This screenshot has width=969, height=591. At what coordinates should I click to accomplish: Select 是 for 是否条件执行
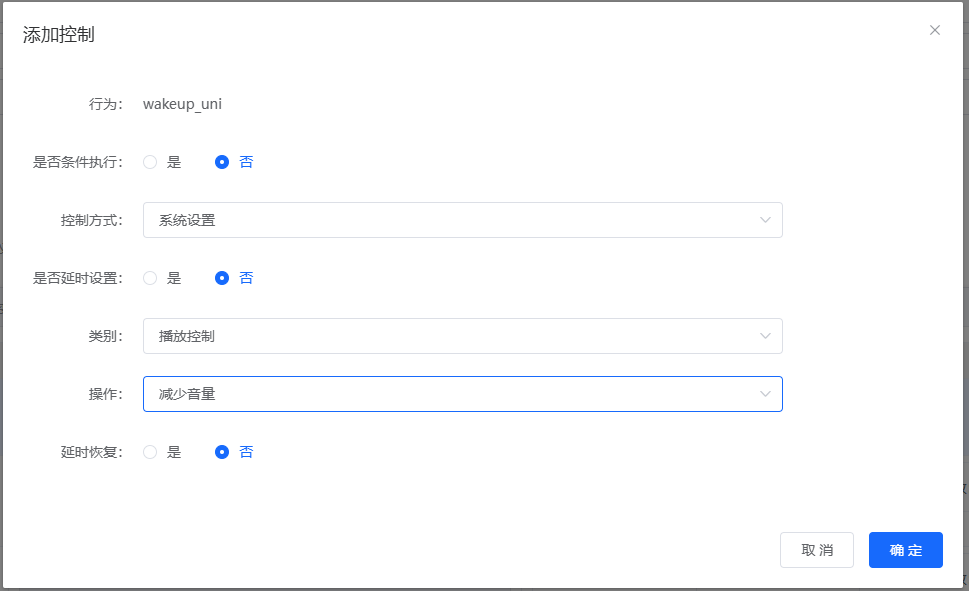pyautogui.click(x=151, y=162)
